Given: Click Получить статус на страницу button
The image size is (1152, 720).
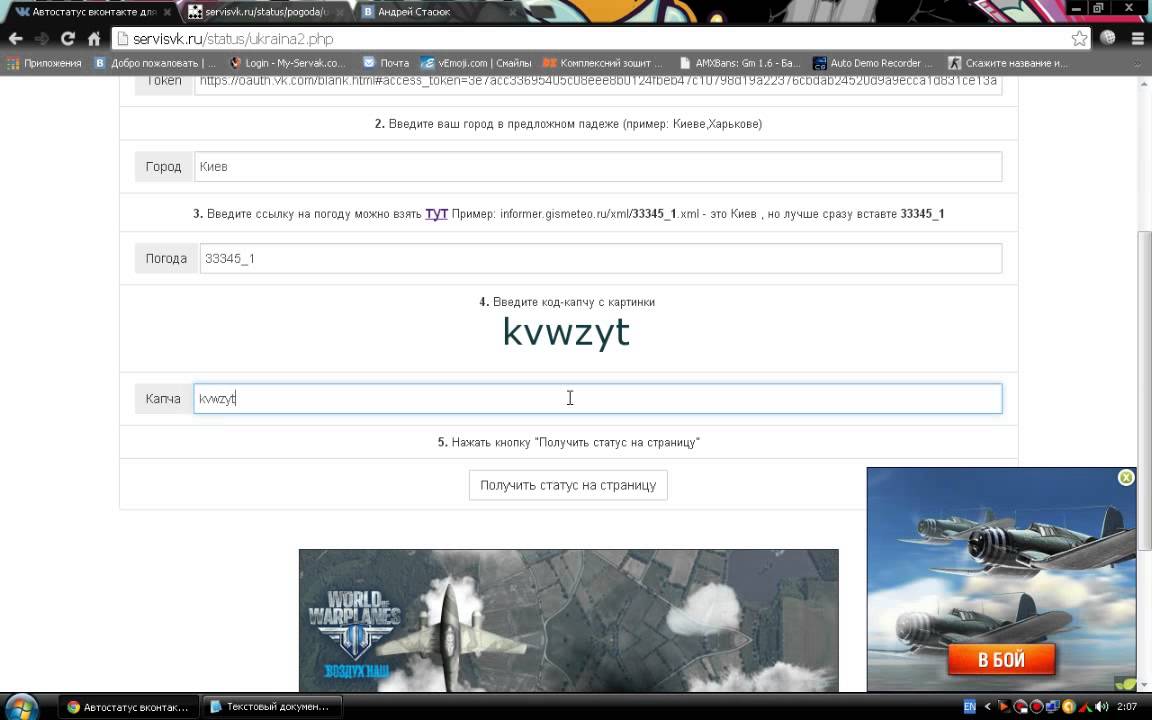Looking at the screenshot, I should click(568, 485).
